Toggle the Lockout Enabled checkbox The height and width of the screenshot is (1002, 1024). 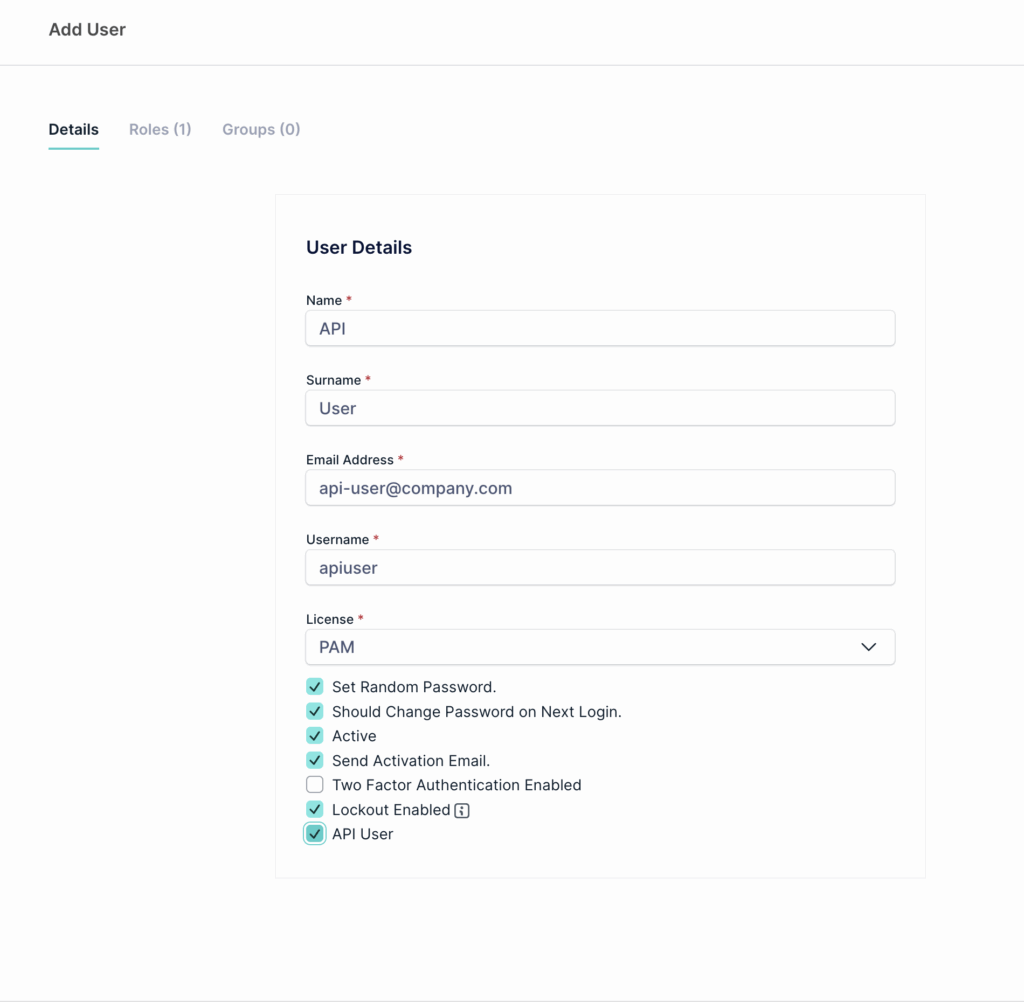click(315, 809)
